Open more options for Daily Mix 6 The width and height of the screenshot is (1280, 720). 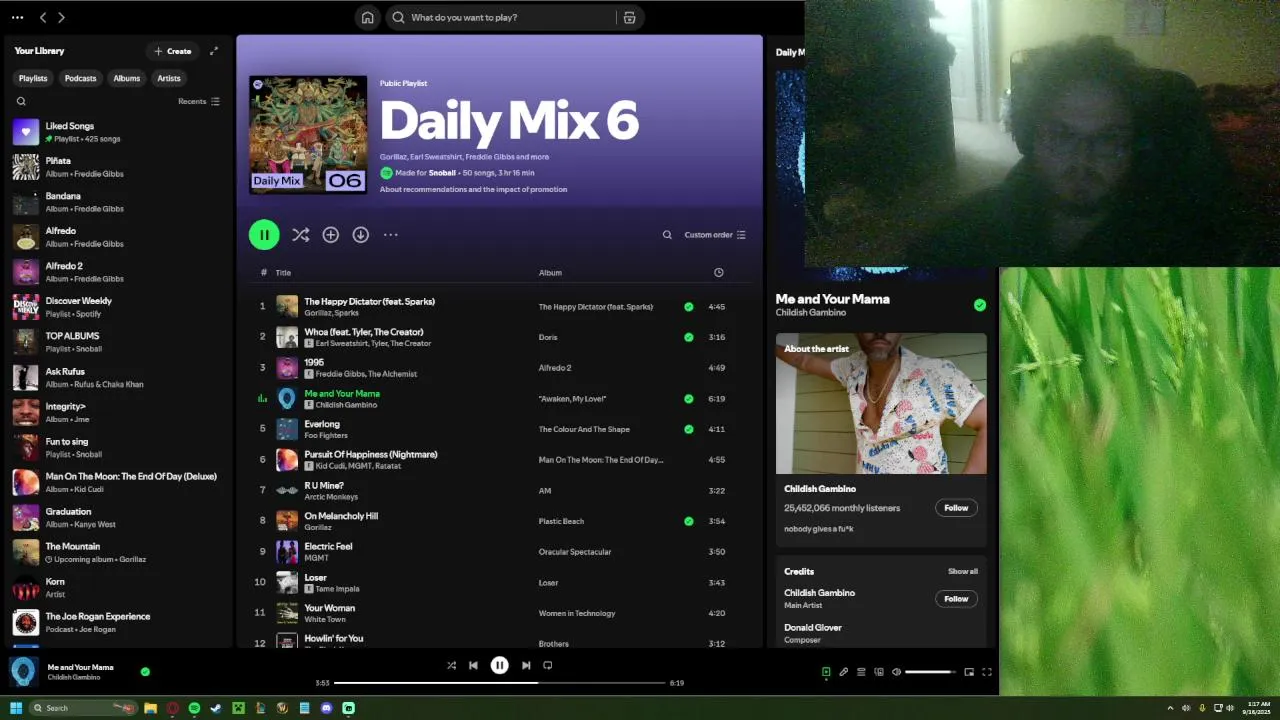(x=390, y=235)
